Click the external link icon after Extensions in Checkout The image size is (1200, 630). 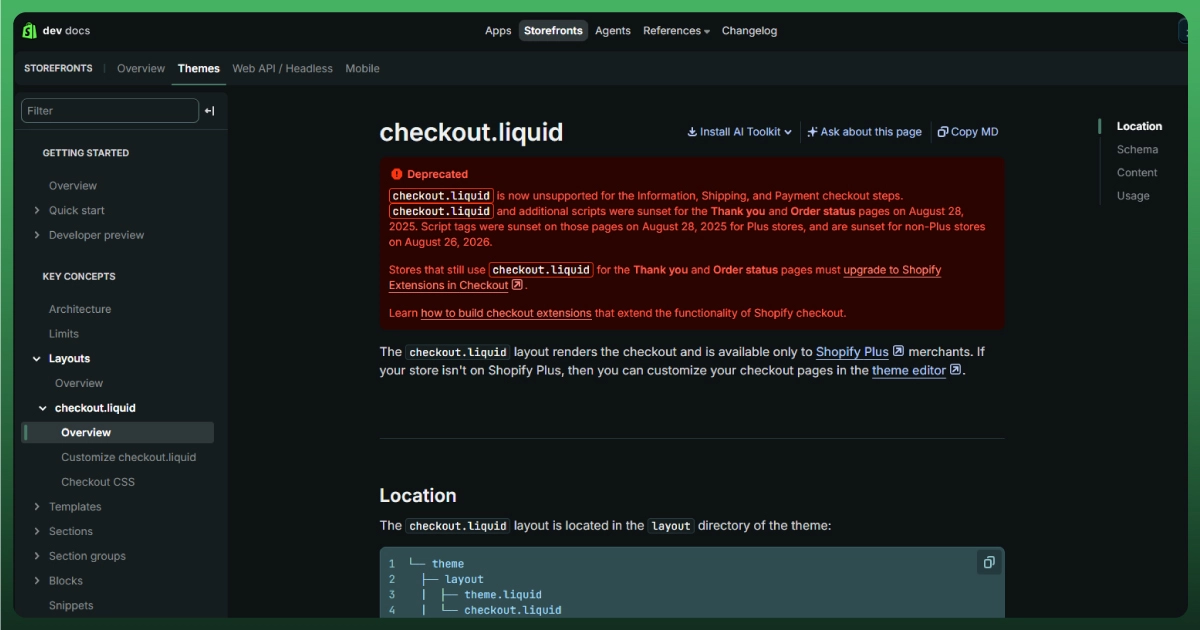pos(517,285)
